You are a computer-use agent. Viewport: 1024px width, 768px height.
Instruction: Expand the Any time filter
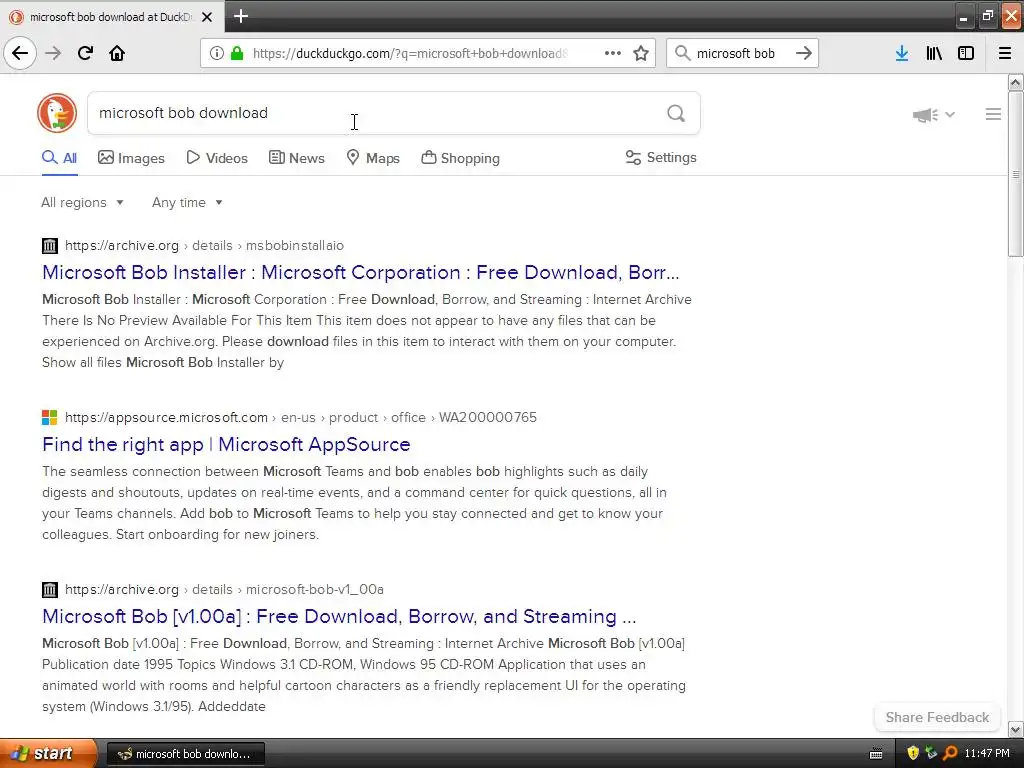(x=187, y=202)
